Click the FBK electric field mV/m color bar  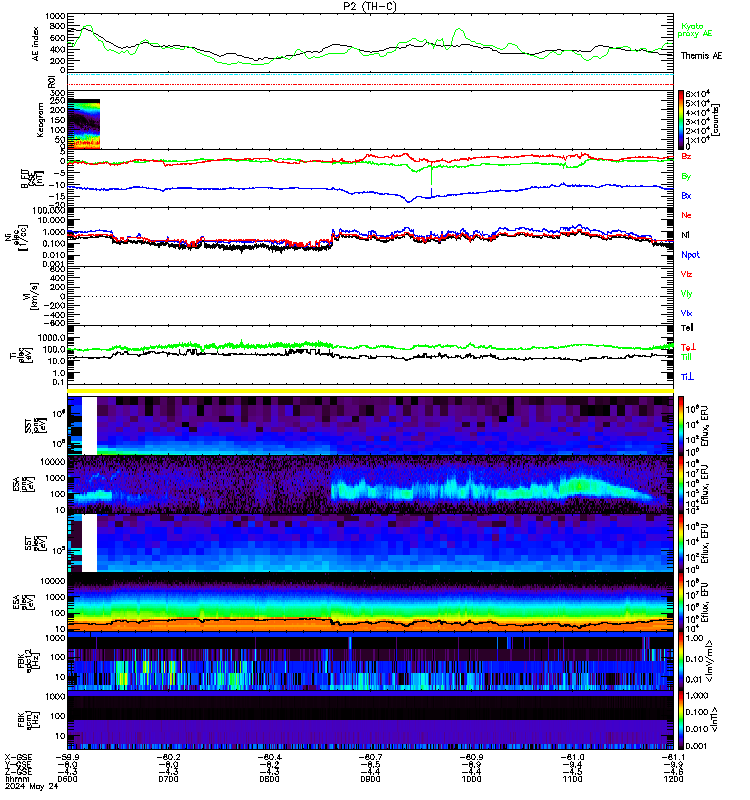[681, 661]
